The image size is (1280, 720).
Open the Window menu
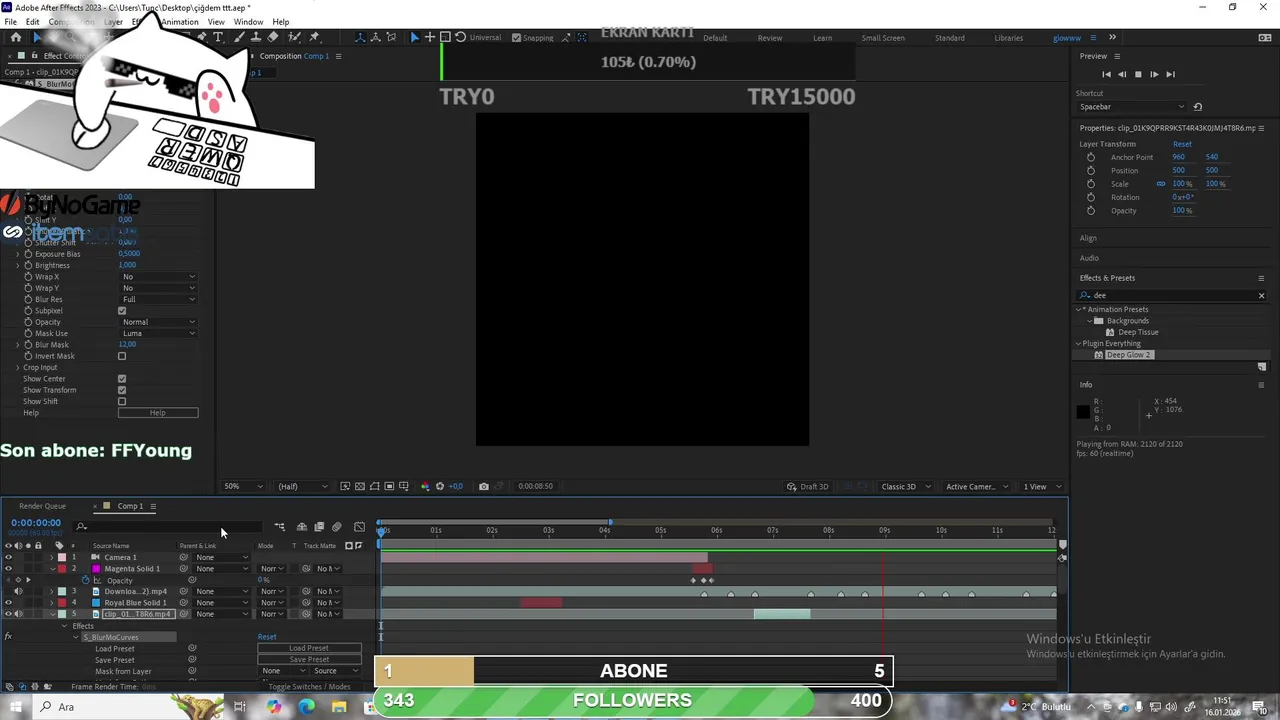tap(248, 22)
